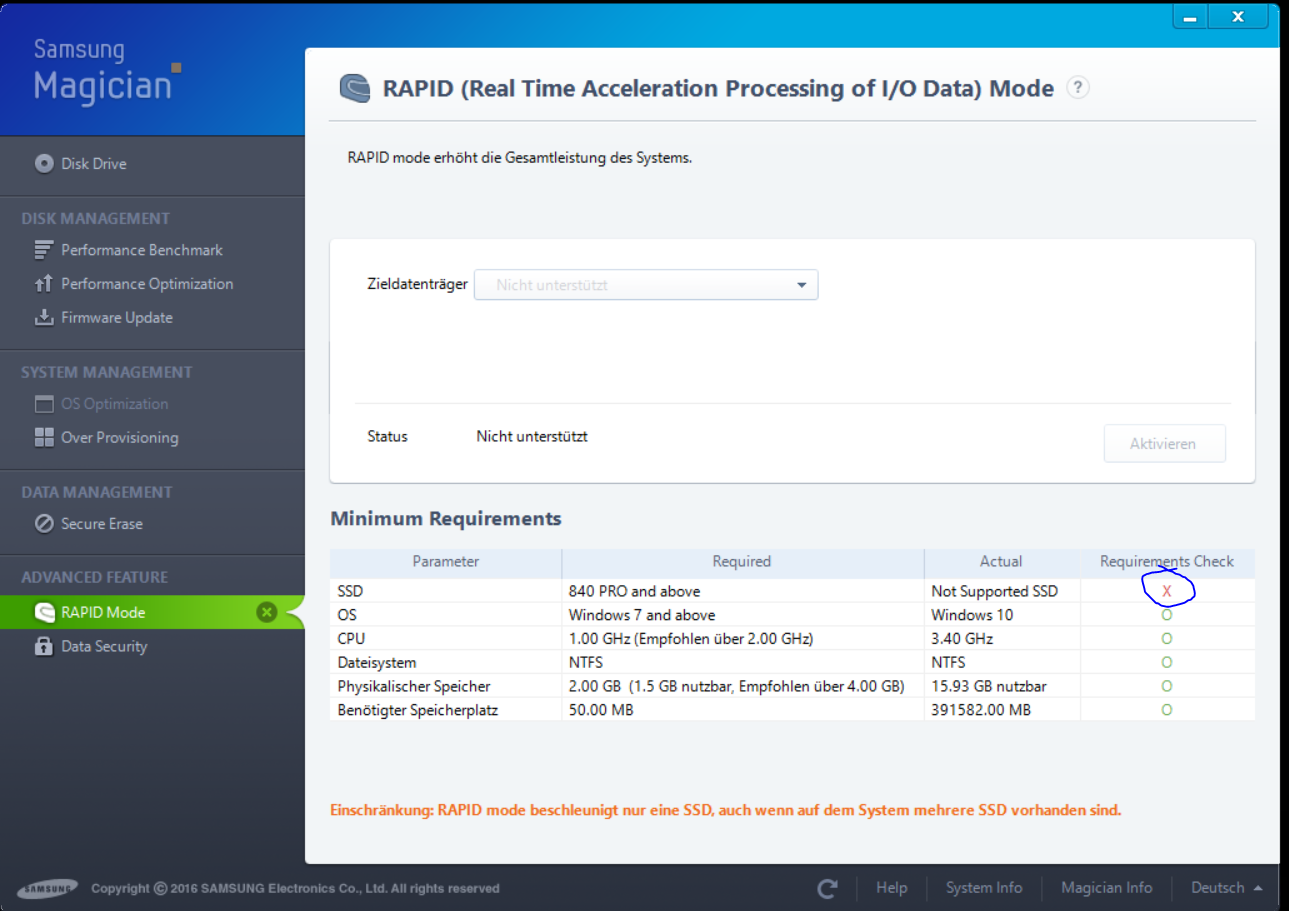Click green O check in OS row

(1167, 615)
